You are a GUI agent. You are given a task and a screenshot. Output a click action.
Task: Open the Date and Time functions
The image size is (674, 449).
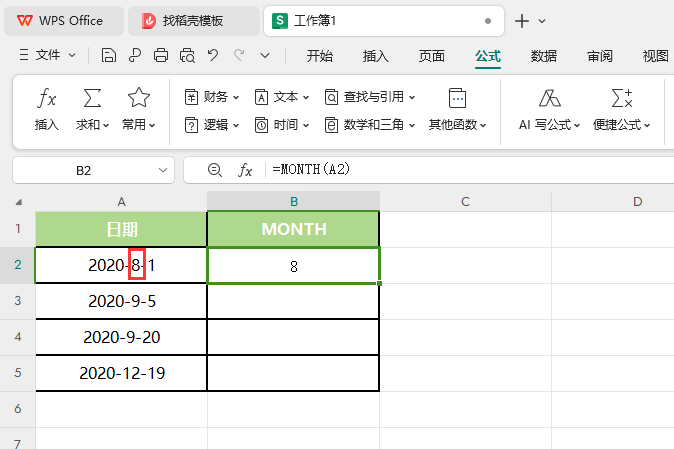pos(282,125)
